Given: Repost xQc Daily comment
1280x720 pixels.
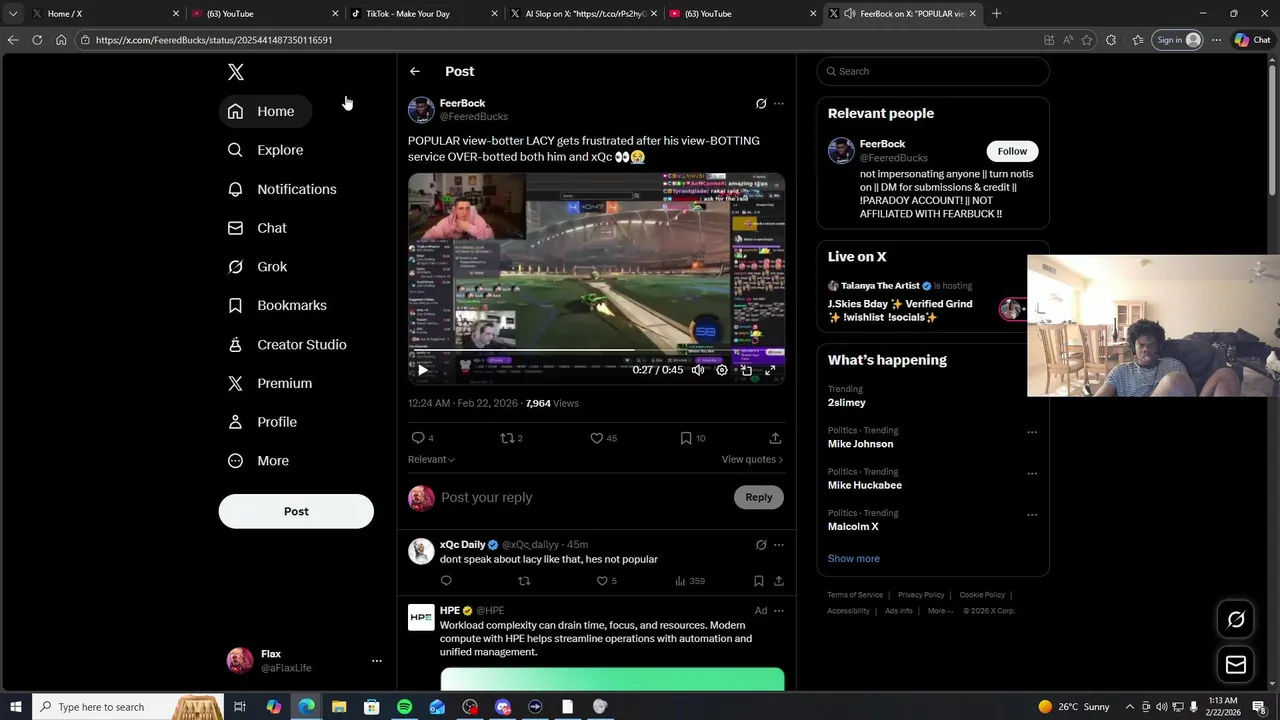Looking at the screenshot, I should coord(524,581).
